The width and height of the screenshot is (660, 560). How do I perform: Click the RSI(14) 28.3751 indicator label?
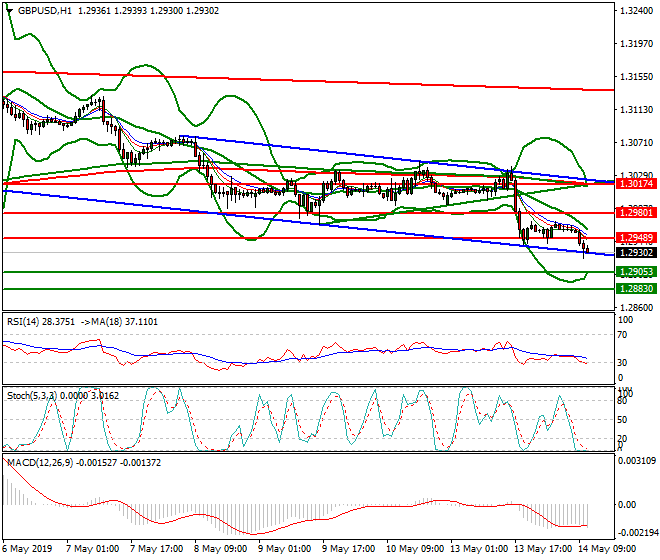tap(41, 322)
